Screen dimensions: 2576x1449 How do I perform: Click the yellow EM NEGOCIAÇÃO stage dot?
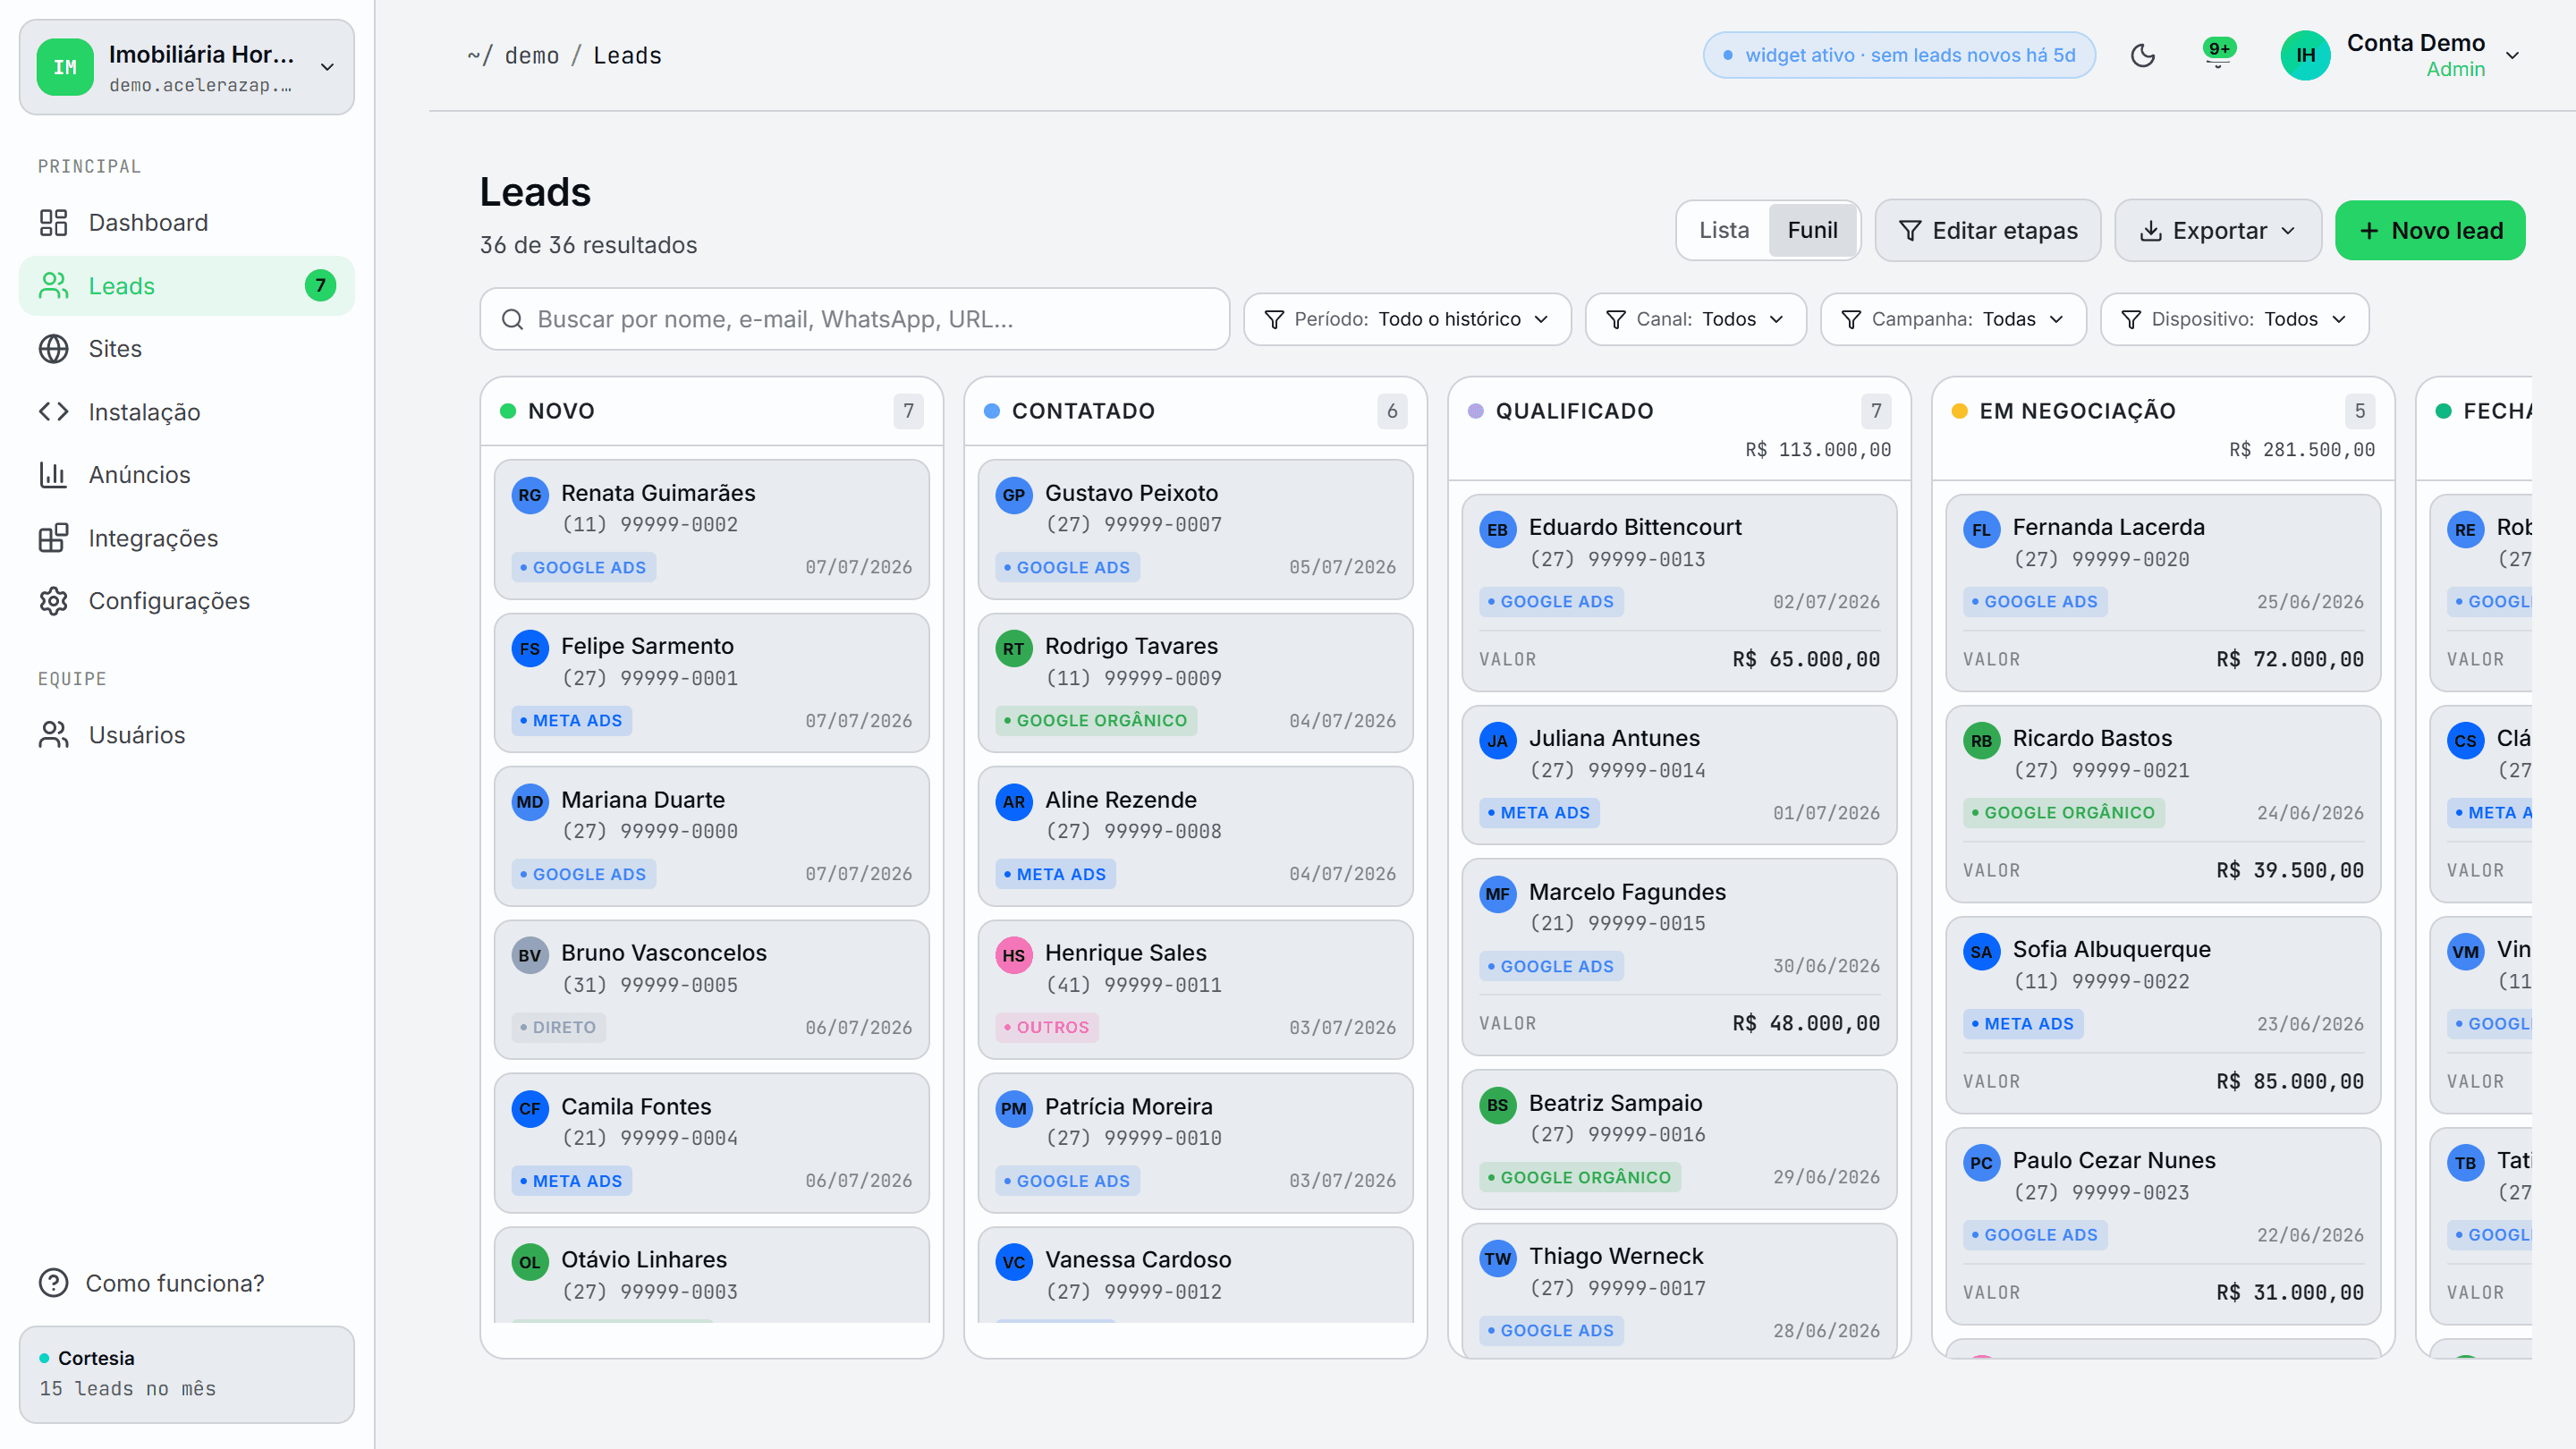click(1960, 411)
